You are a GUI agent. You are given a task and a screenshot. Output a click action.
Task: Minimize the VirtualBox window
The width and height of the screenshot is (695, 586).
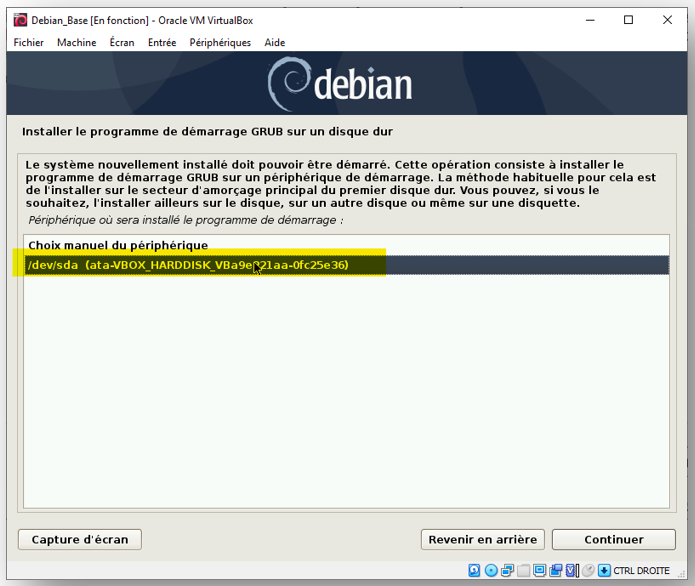click(x=590, y=20)
